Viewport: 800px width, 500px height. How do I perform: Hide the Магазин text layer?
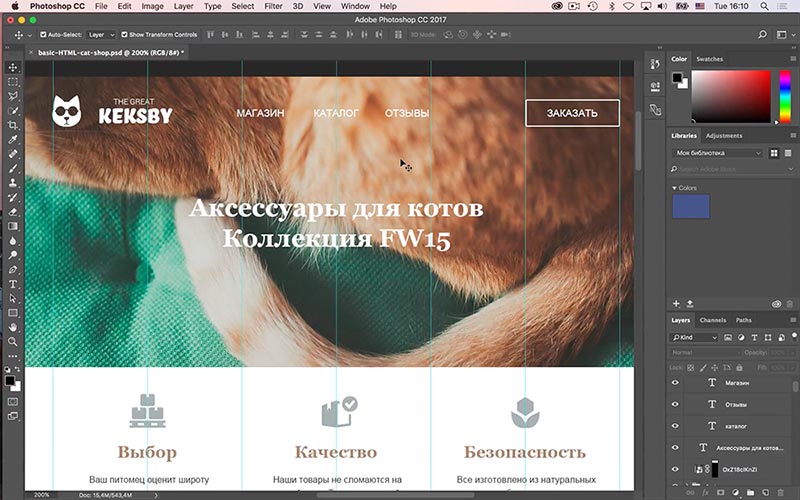point(675,383)
